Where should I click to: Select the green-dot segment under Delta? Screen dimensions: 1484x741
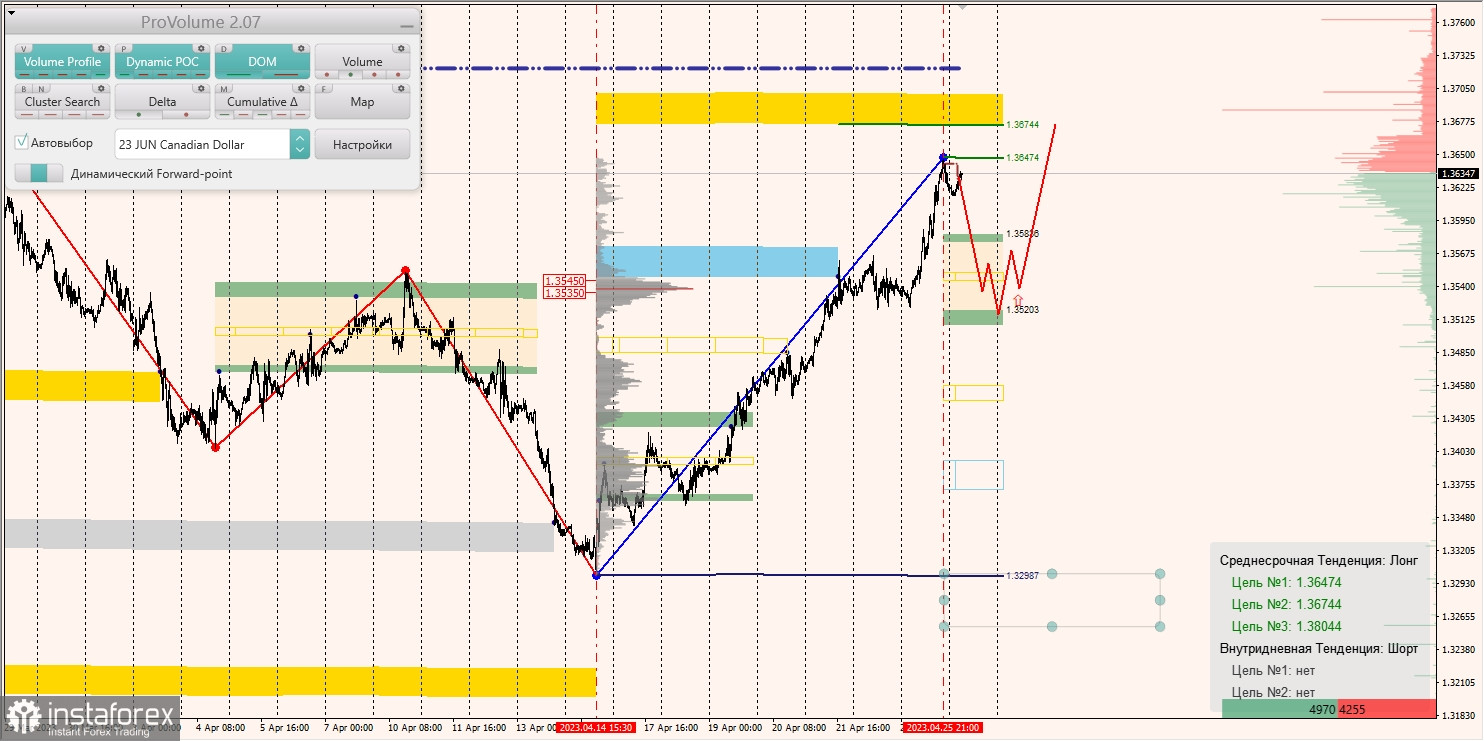(138, 115)
